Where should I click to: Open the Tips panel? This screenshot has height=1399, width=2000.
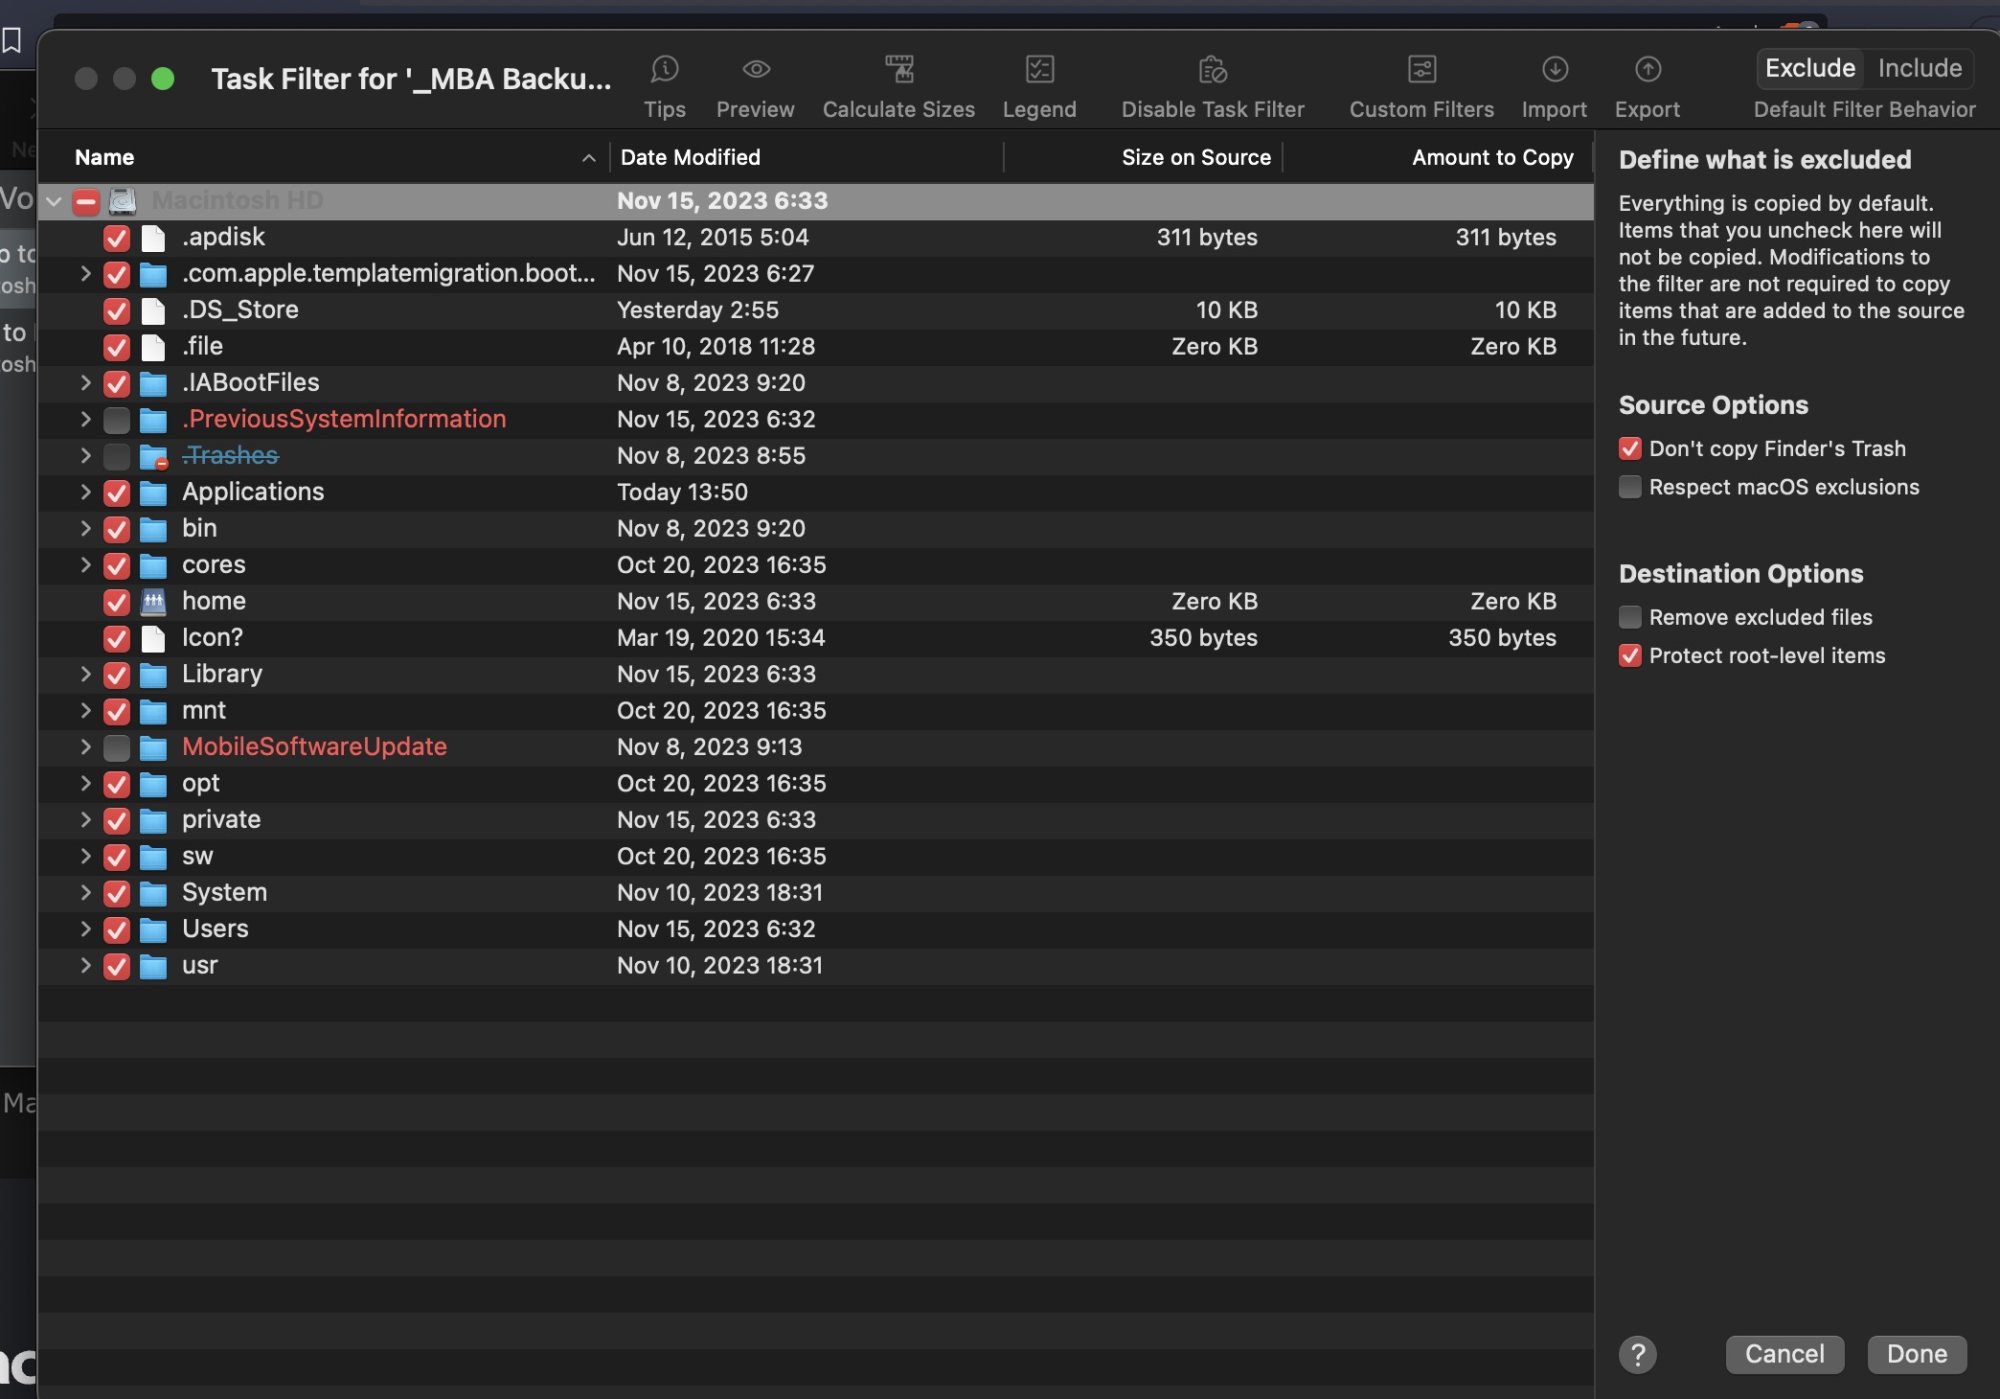664,84
